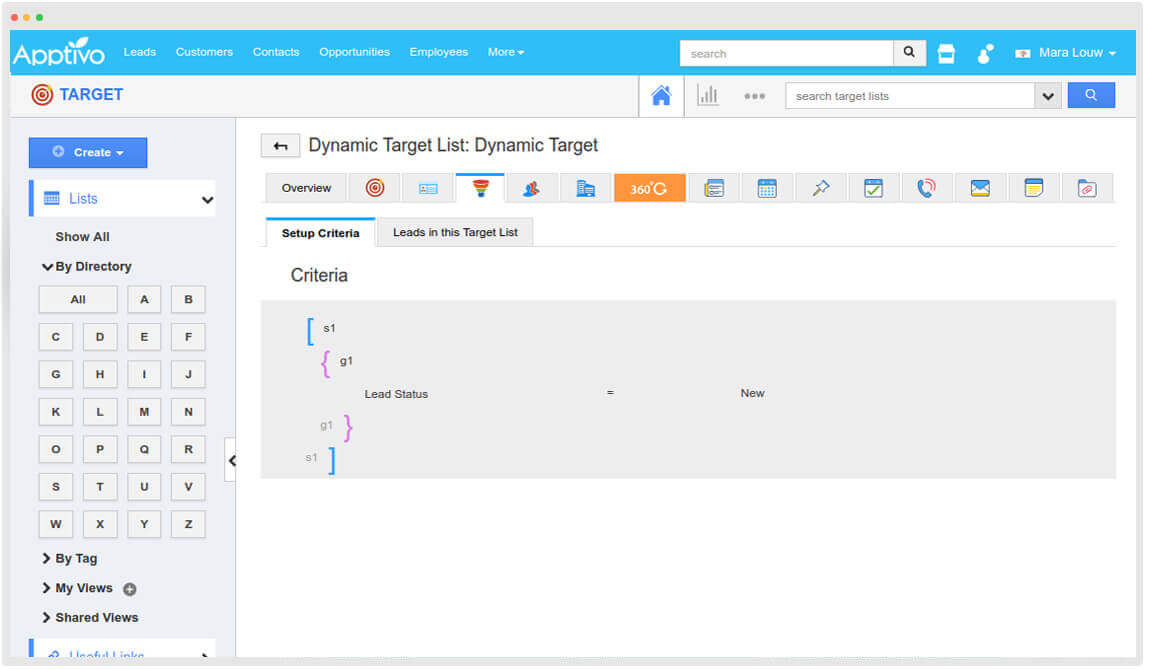1150x670 pixels.
Task: Open the Opportunities menu item
Action: tap(354, 52)
